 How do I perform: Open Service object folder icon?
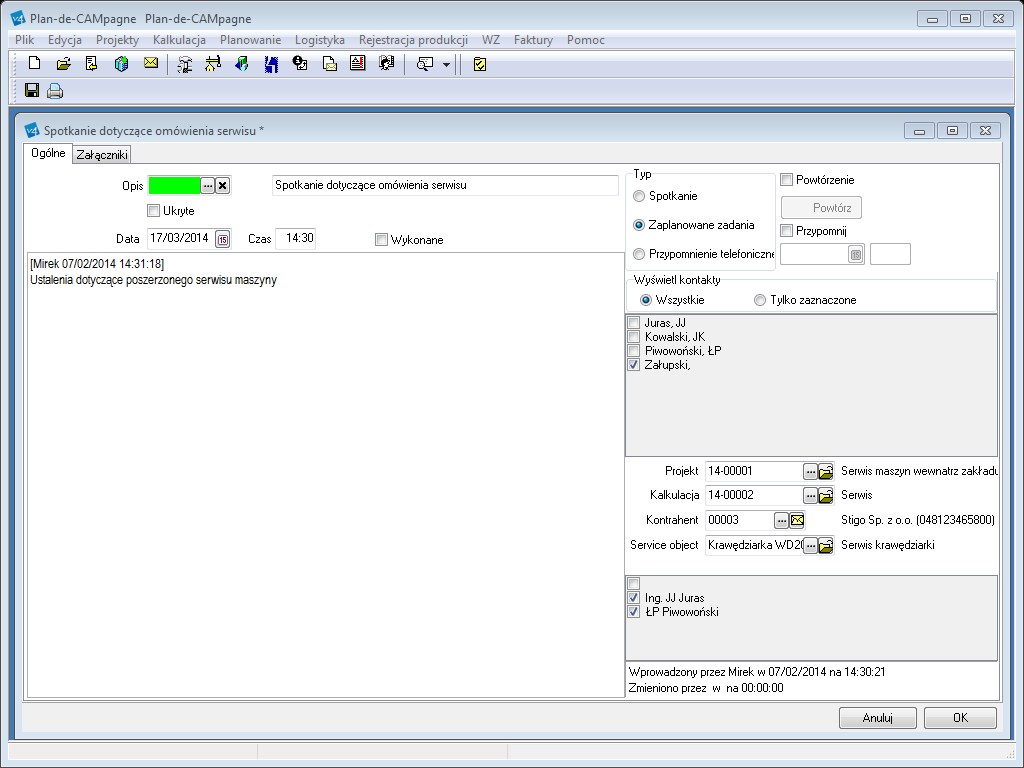pos(825,545)
